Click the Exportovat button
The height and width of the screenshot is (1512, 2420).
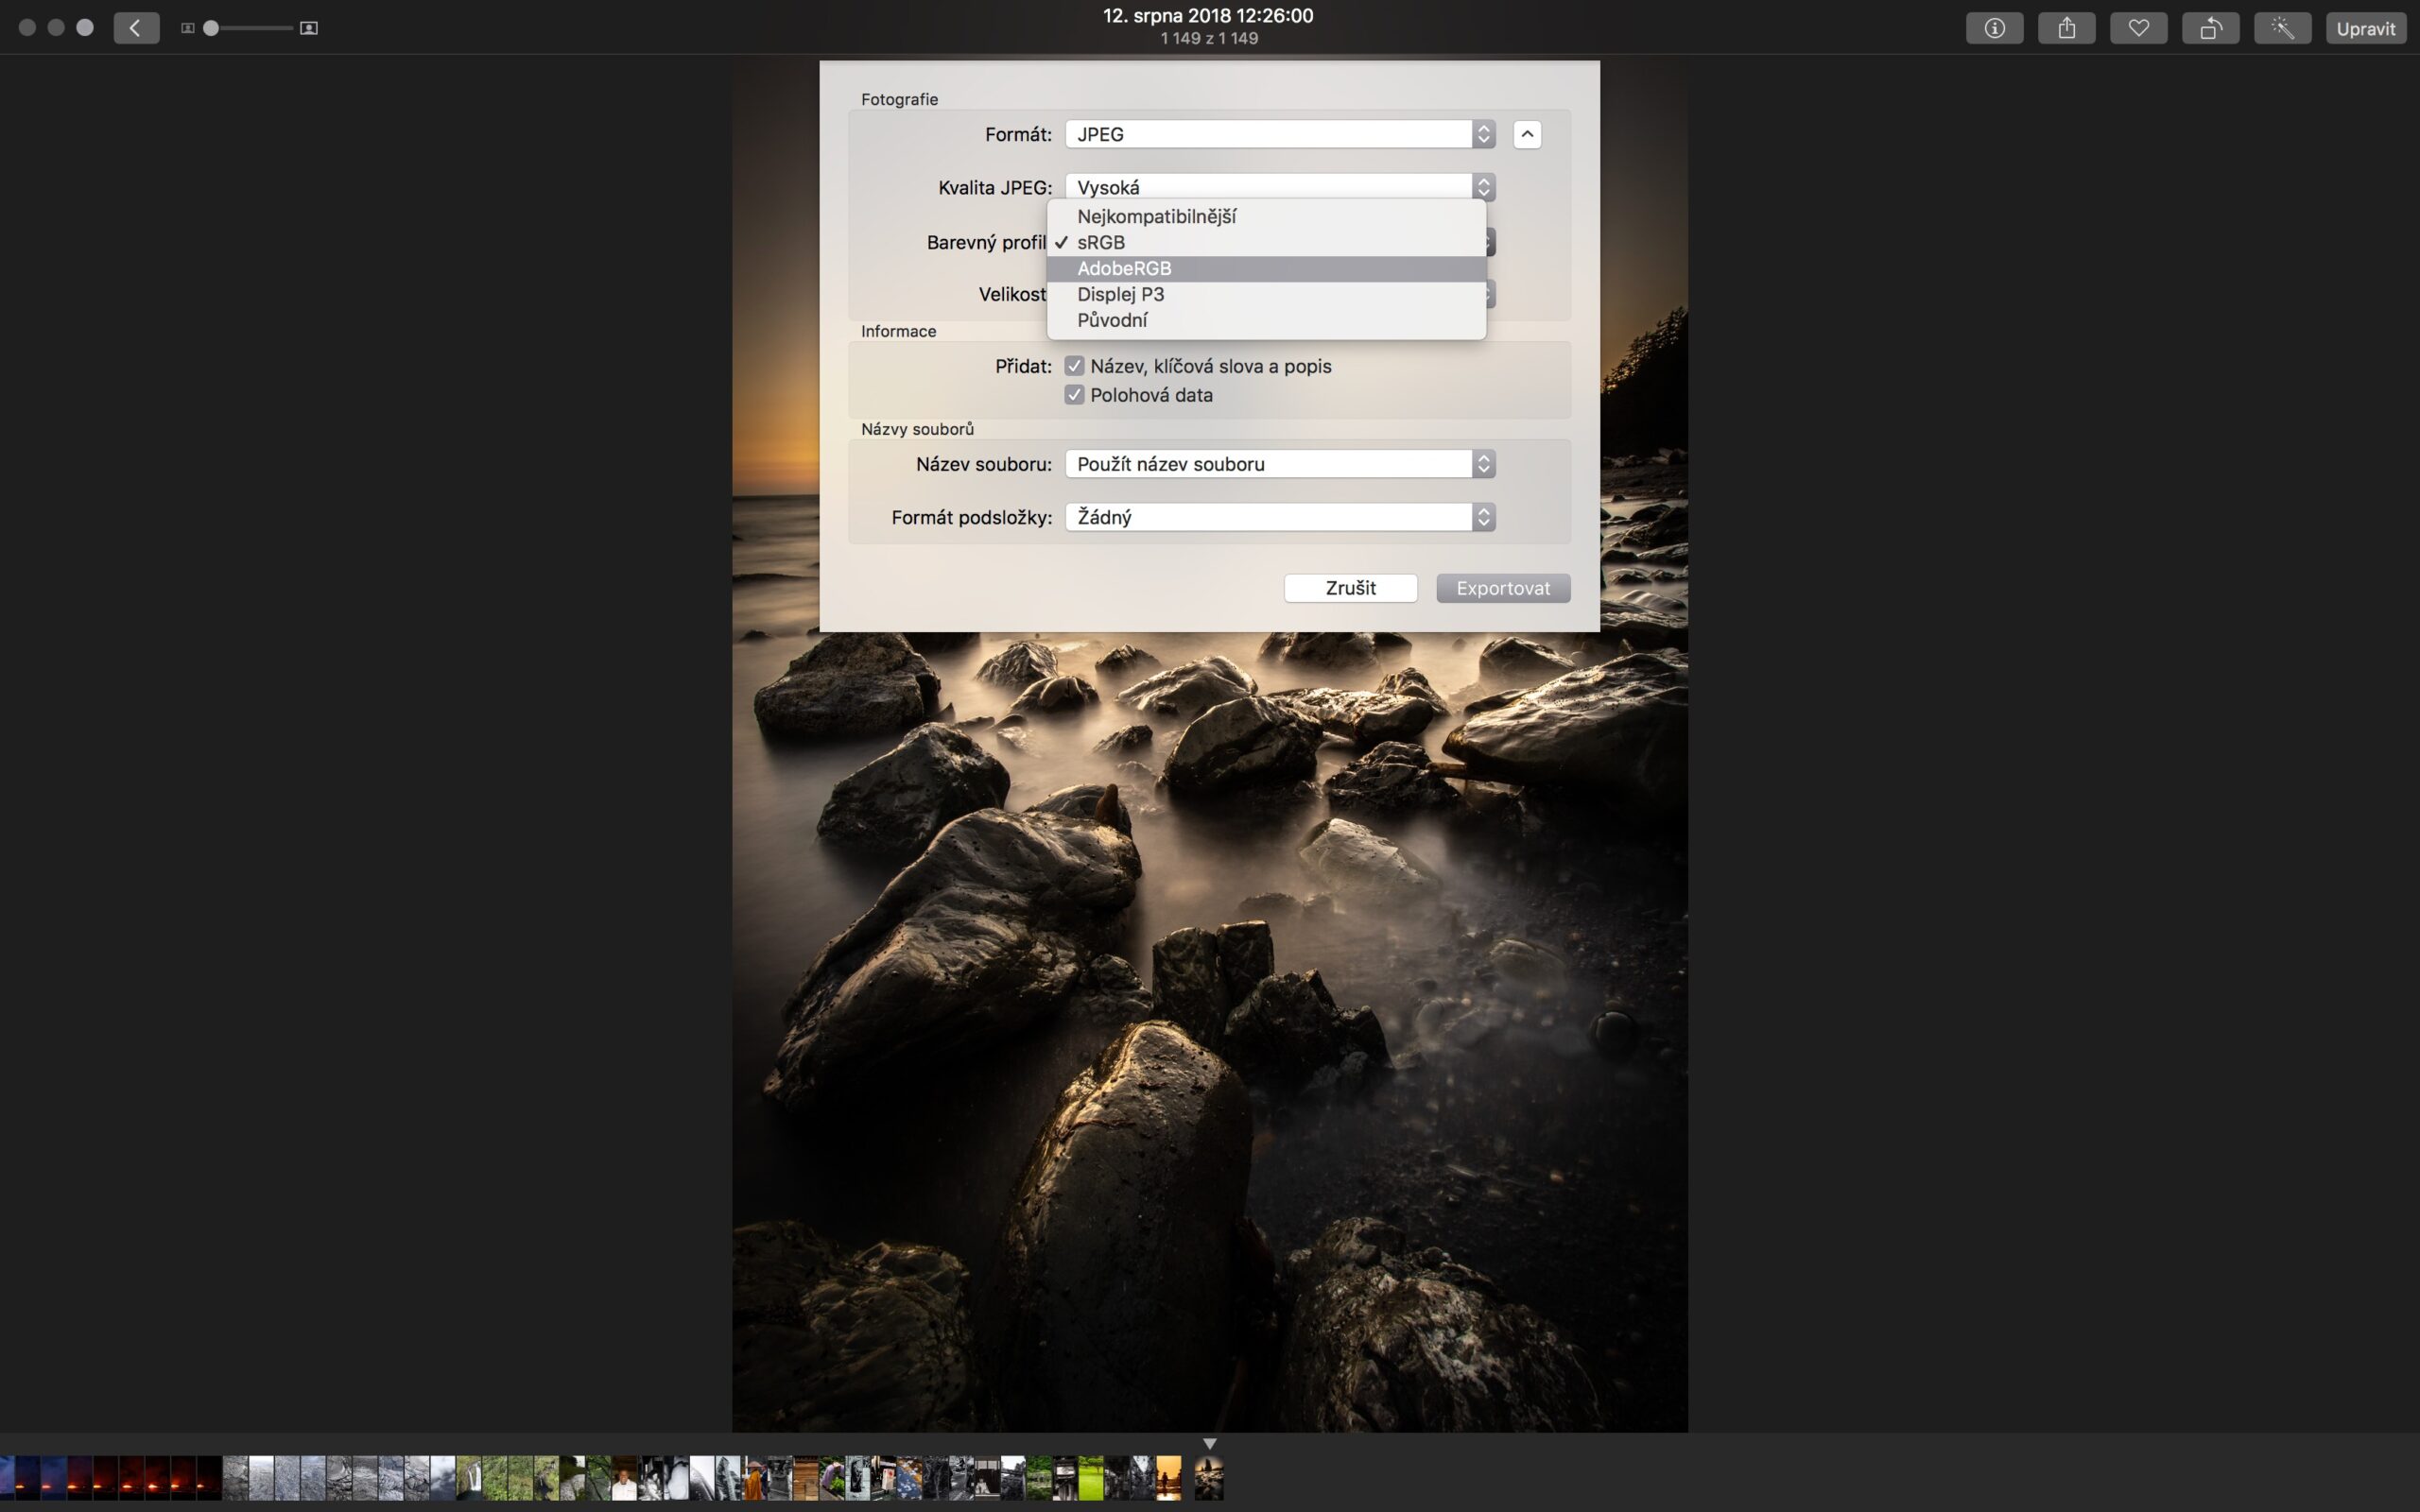point(1502,588)
